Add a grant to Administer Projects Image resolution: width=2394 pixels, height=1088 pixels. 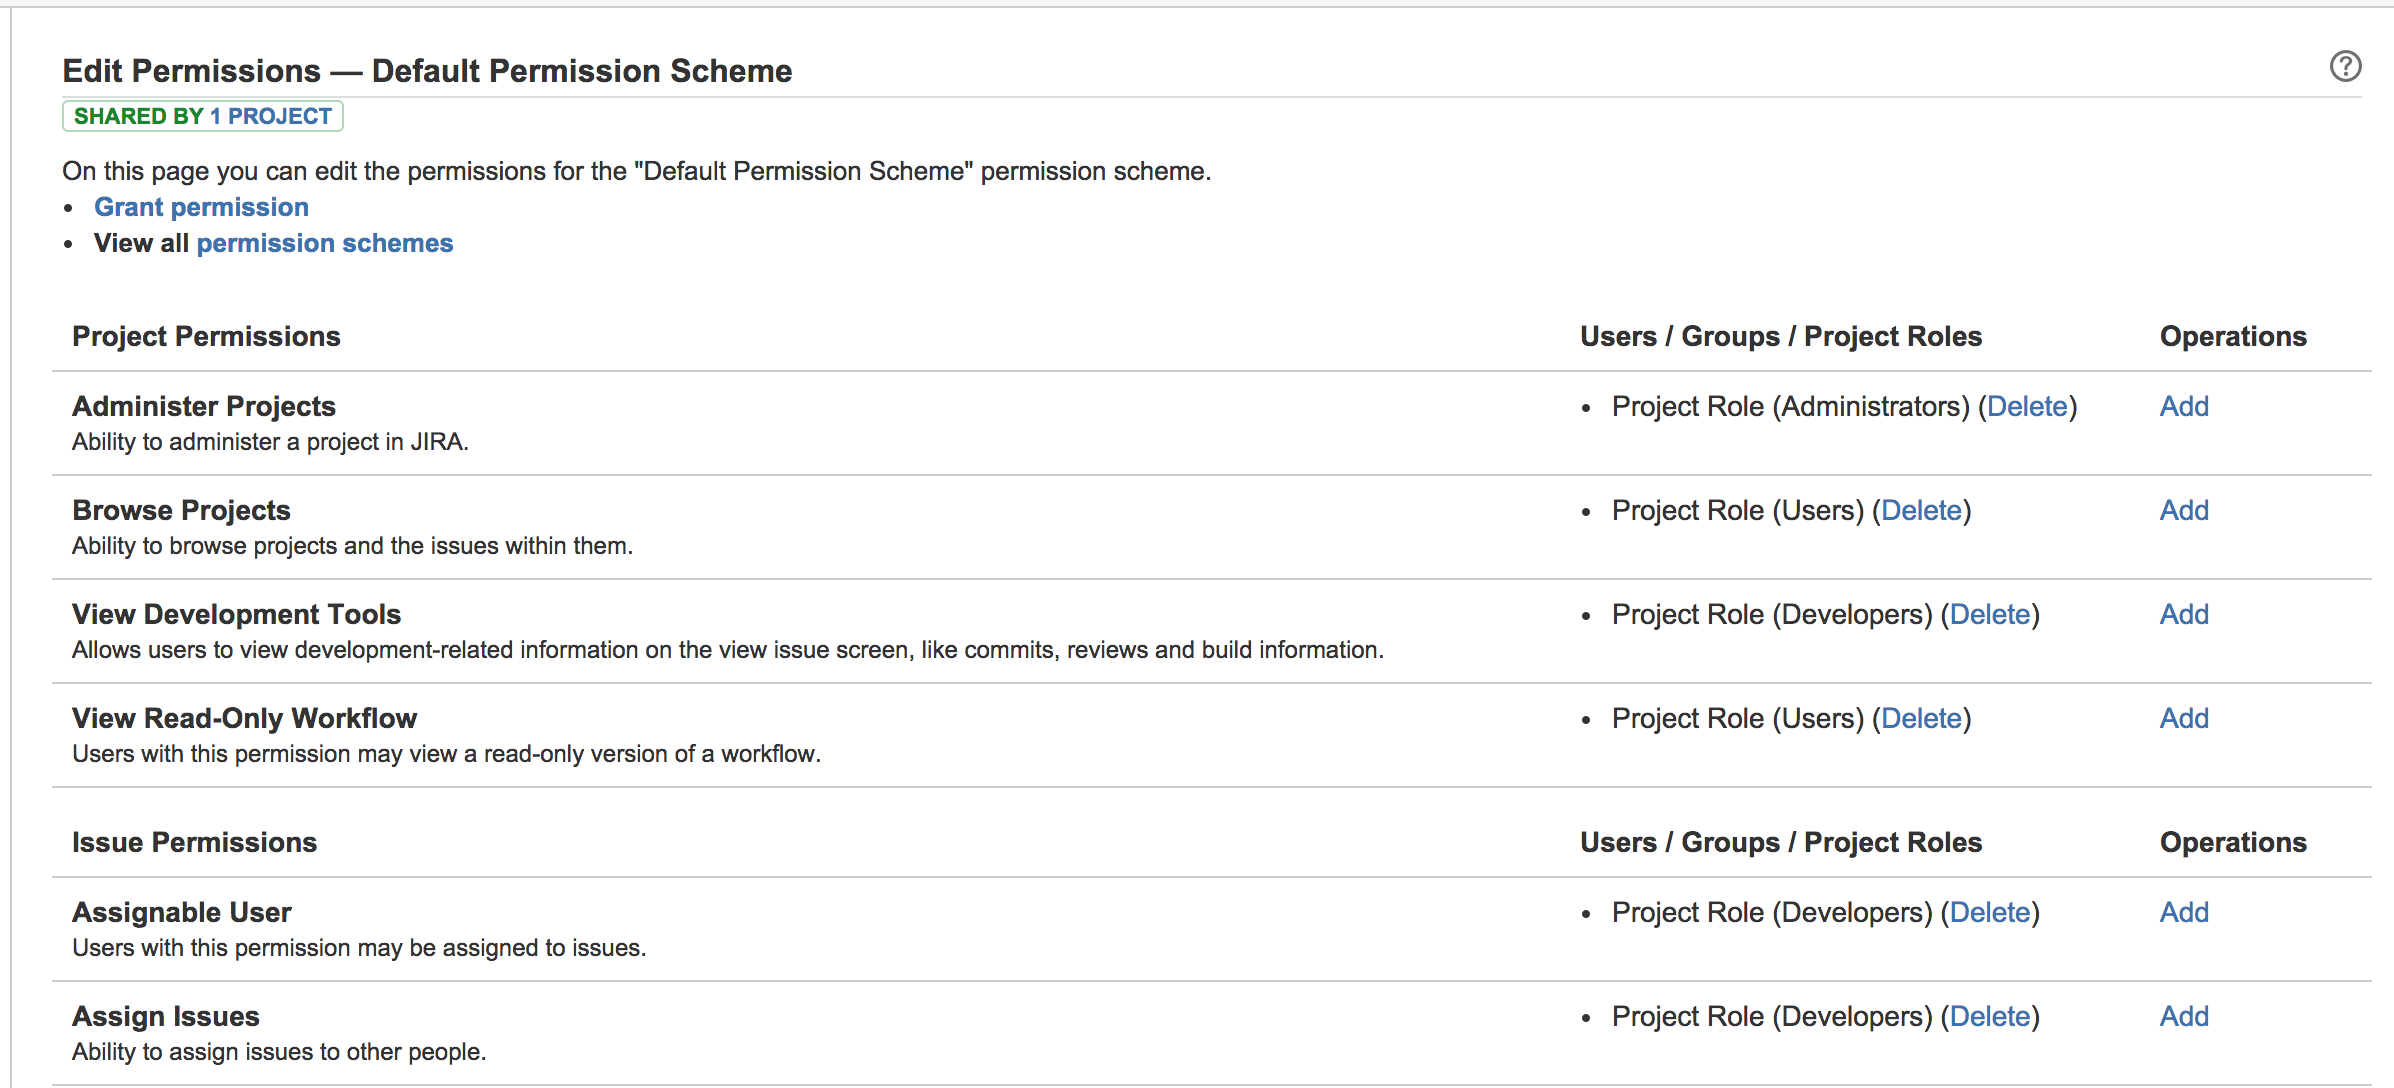click(x=2184, y=406)
